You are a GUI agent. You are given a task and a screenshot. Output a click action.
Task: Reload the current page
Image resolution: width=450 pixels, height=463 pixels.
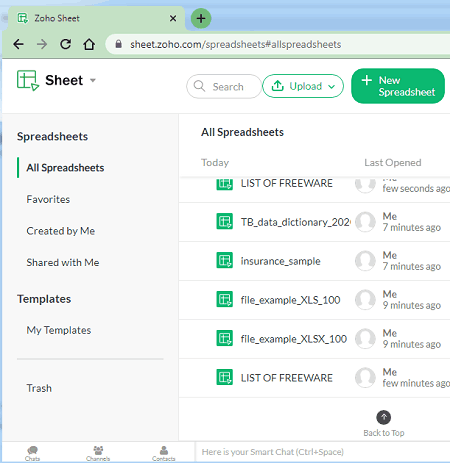tap(65, 44)
